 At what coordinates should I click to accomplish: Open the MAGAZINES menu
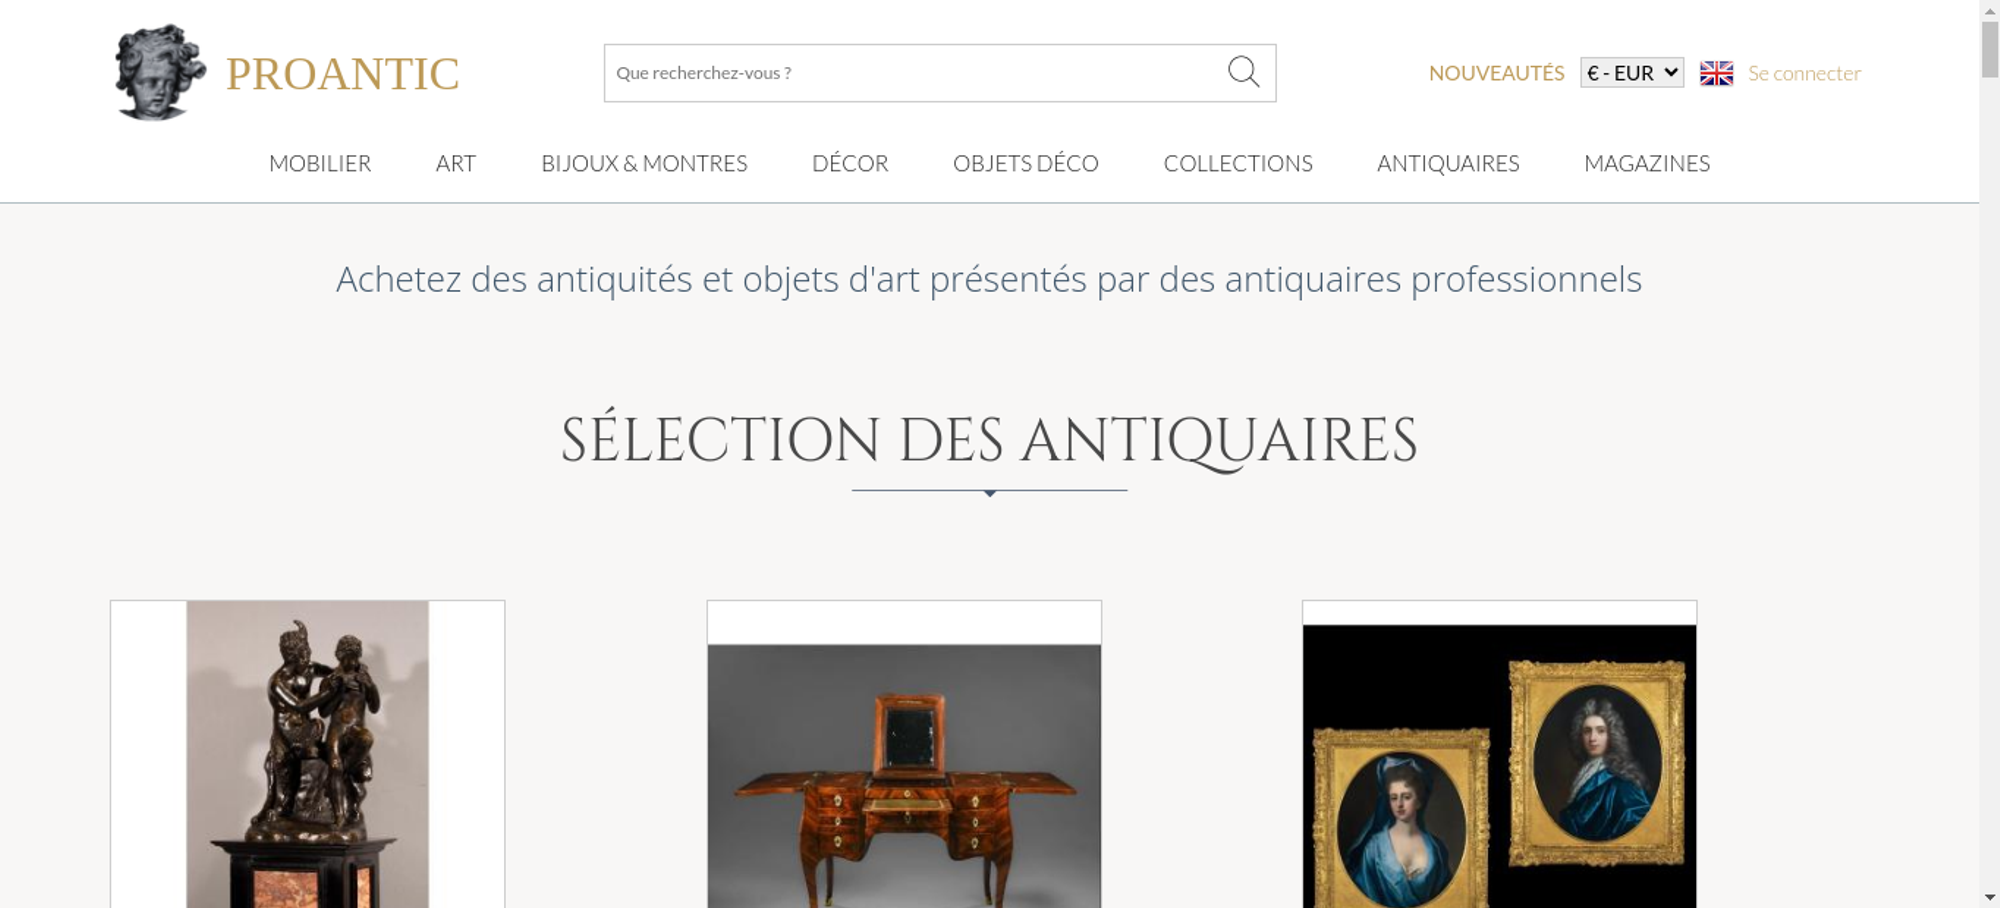click(1647, 163)
